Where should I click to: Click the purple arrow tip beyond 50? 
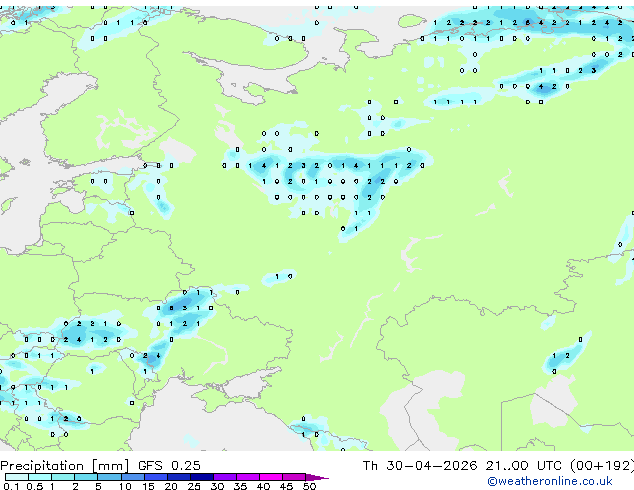click(x=317, y=478)
